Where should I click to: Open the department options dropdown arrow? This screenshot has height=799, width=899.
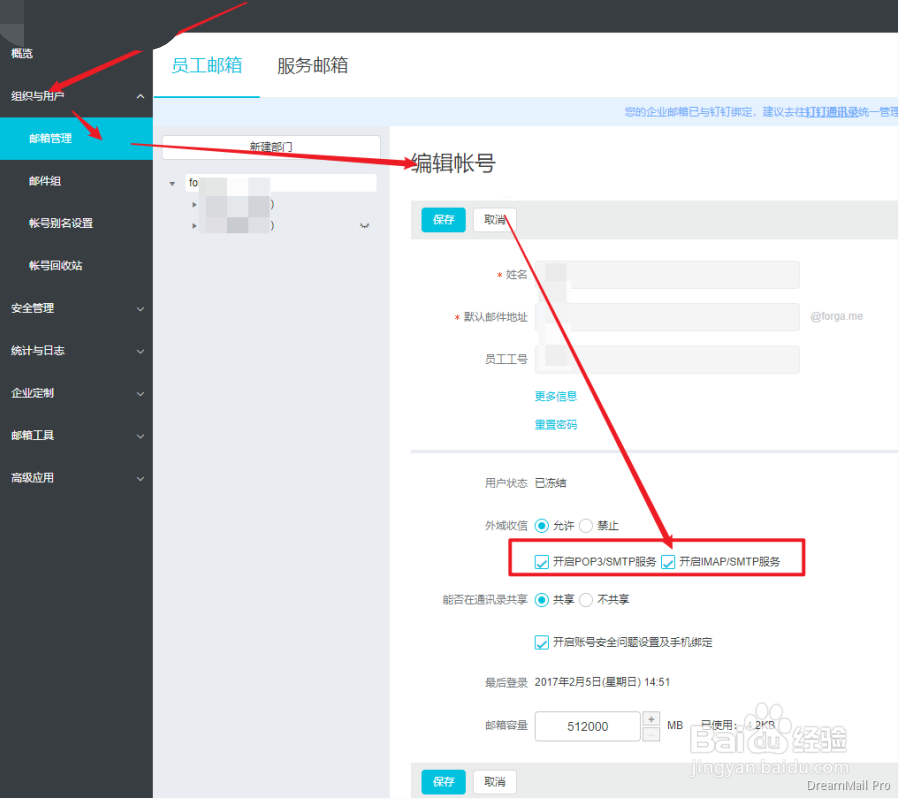click(364, 226)
